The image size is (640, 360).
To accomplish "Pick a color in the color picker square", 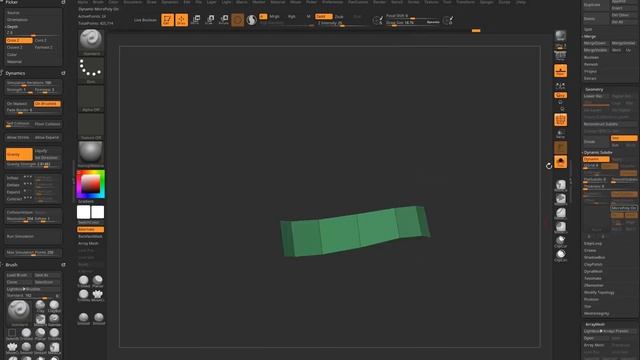I will tap(91, 184).
